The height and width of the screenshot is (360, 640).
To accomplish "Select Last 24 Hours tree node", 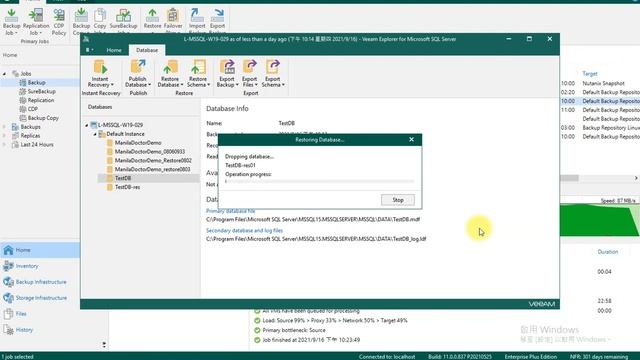I will coord(37,144).
